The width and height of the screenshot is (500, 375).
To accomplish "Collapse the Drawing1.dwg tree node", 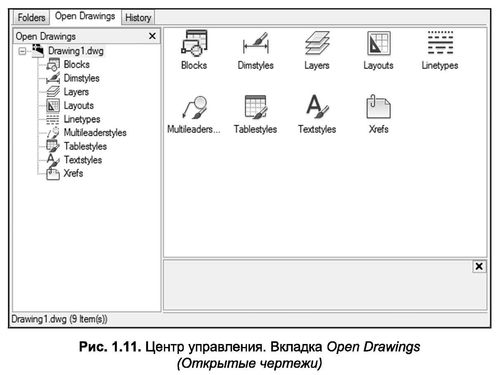I will 22,51.
